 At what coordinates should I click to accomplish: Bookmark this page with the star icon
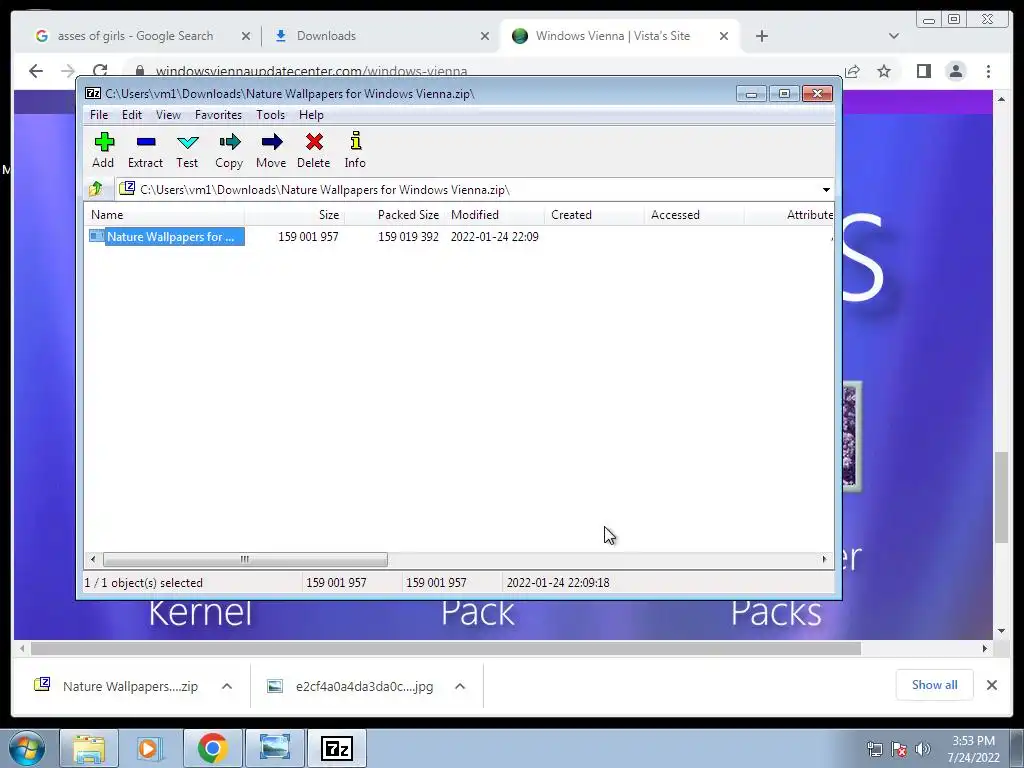click(884, 71)
